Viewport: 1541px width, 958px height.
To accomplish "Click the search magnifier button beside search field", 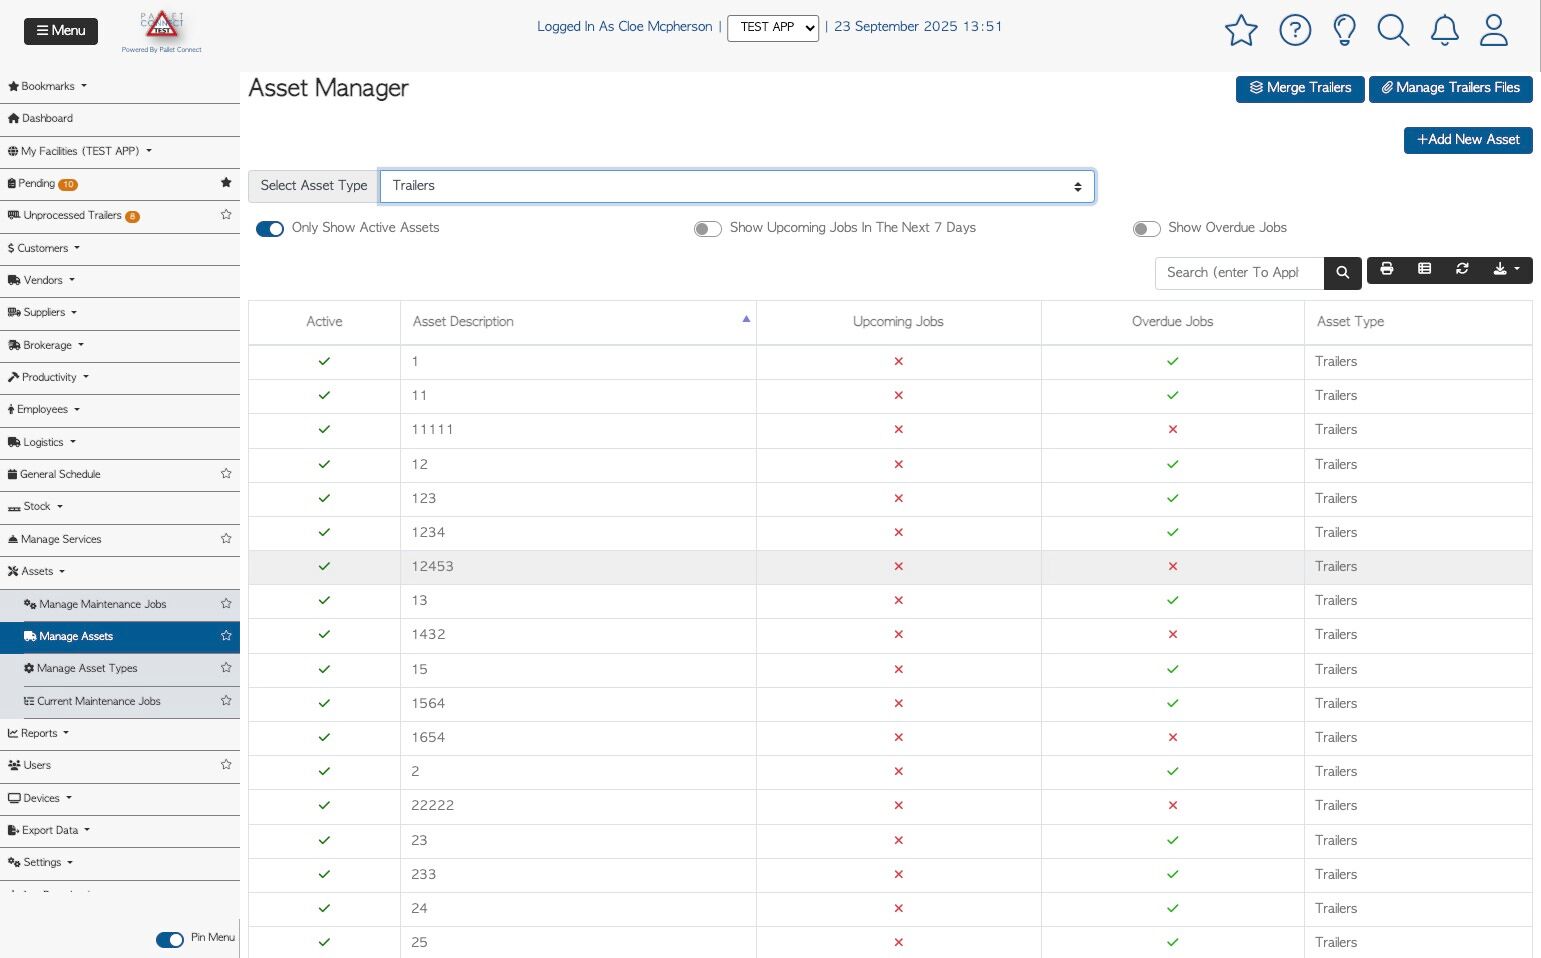I will point(1342,272).
